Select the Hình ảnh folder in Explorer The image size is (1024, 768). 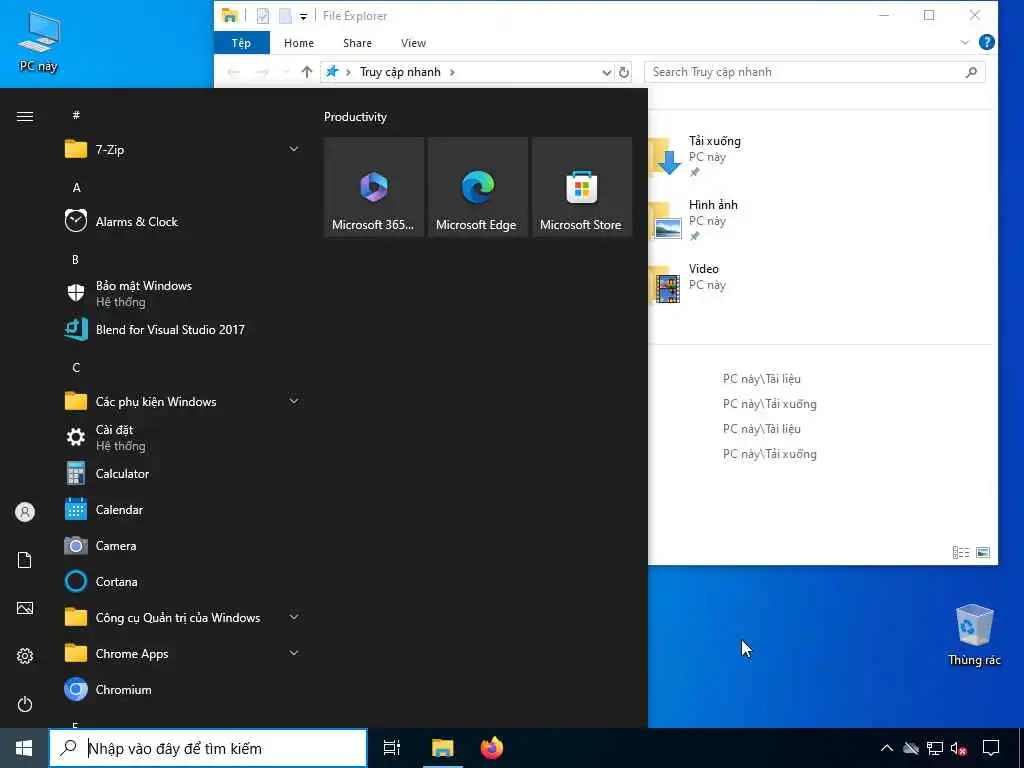(x=696, y=220)
